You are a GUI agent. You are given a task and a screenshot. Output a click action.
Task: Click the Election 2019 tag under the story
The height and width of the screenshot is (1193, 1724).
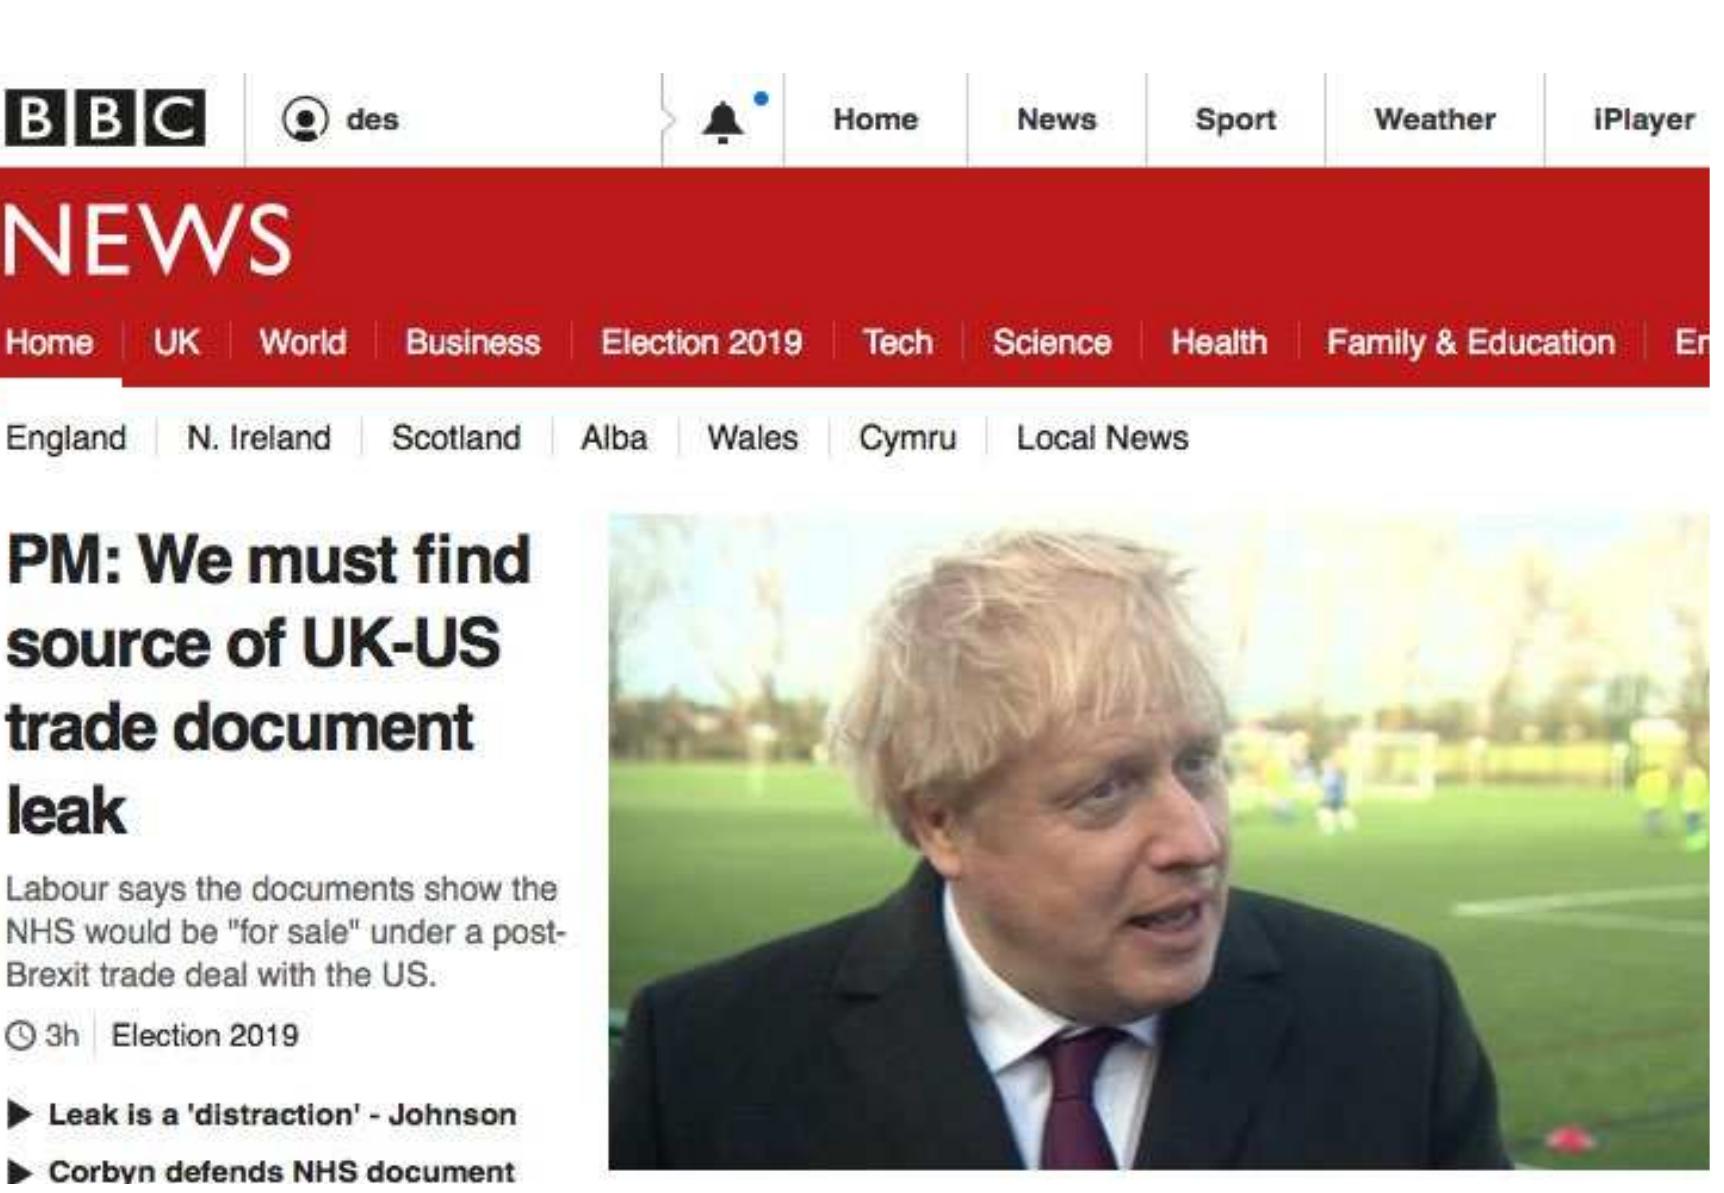pos(205,1036)
